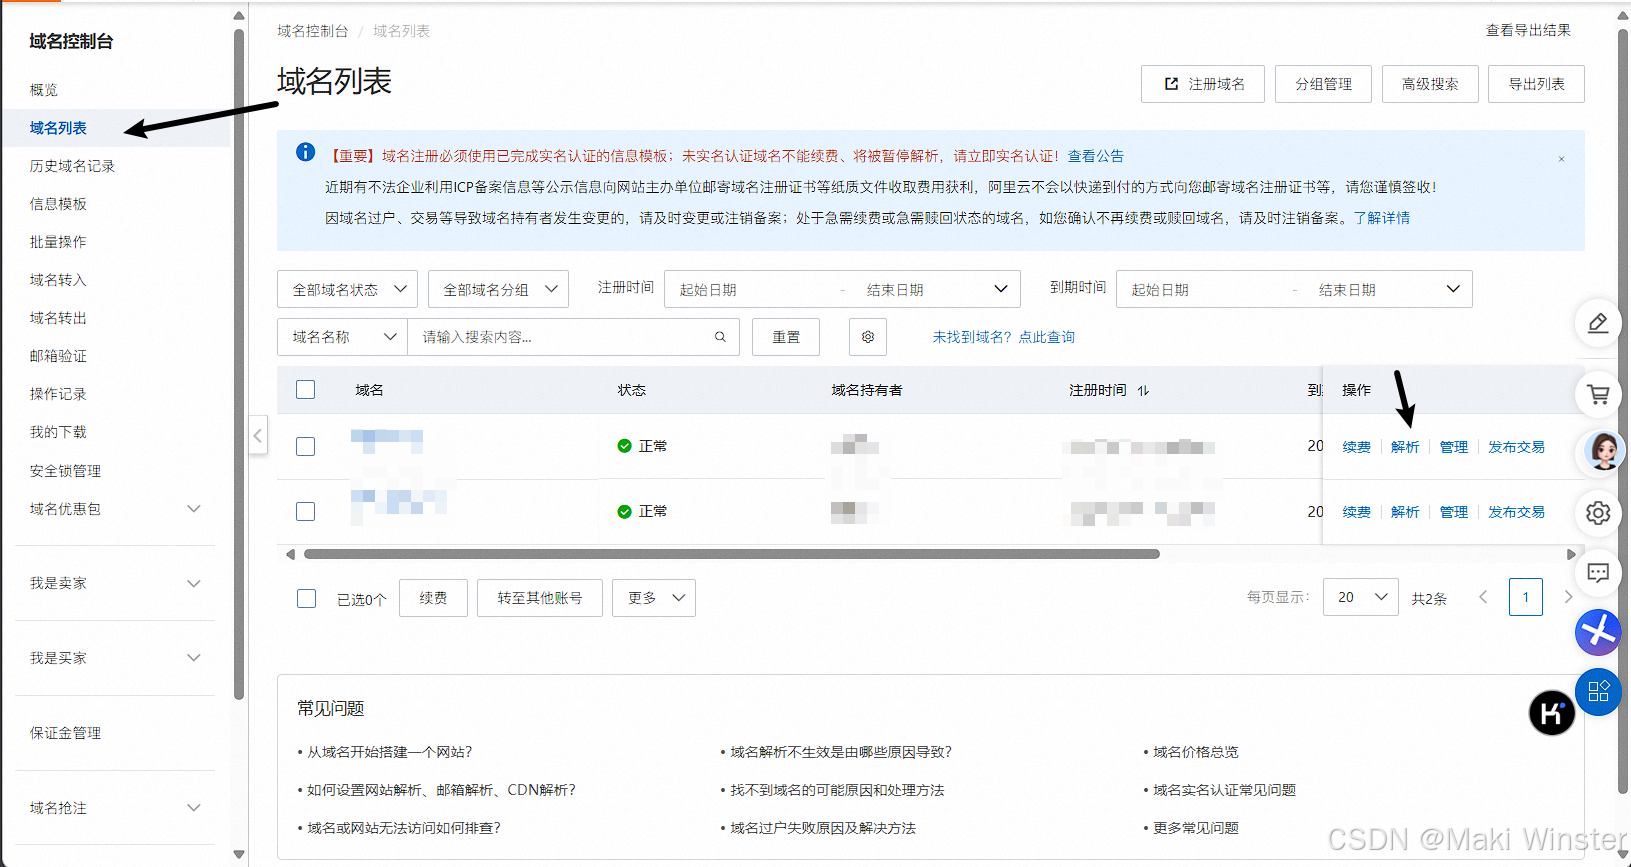Click 续费 for the second domain
This screenshot has height=867, width=1631.
1356,512
